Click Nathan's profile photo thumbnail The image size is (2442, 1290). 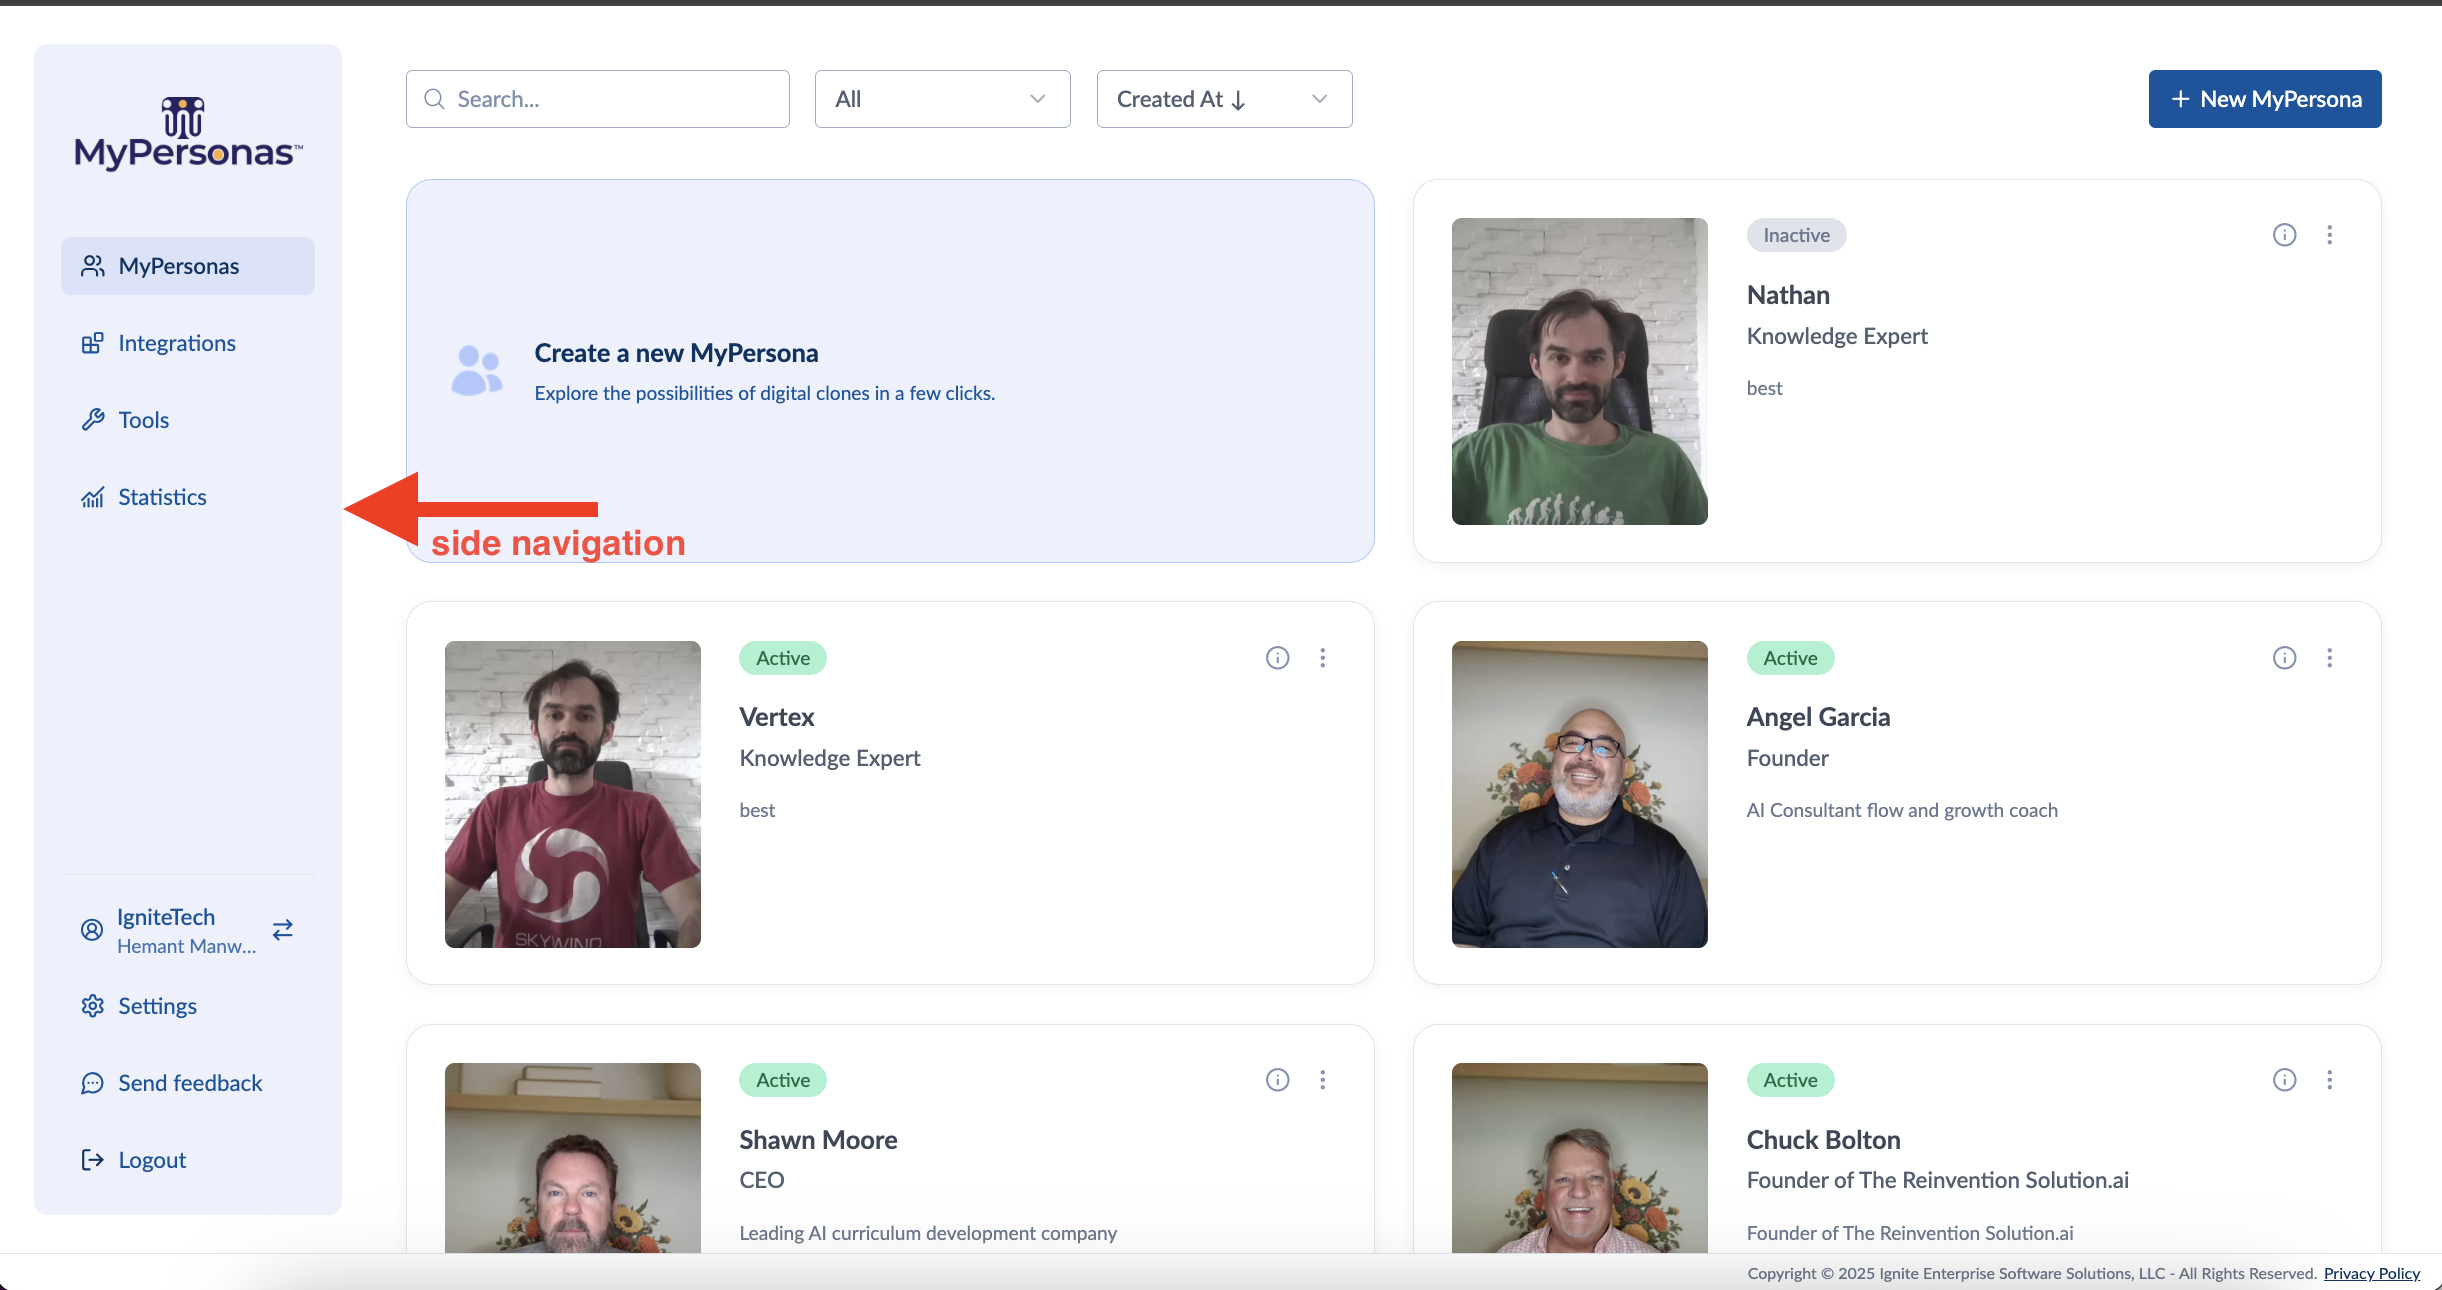pos(1579,371)
